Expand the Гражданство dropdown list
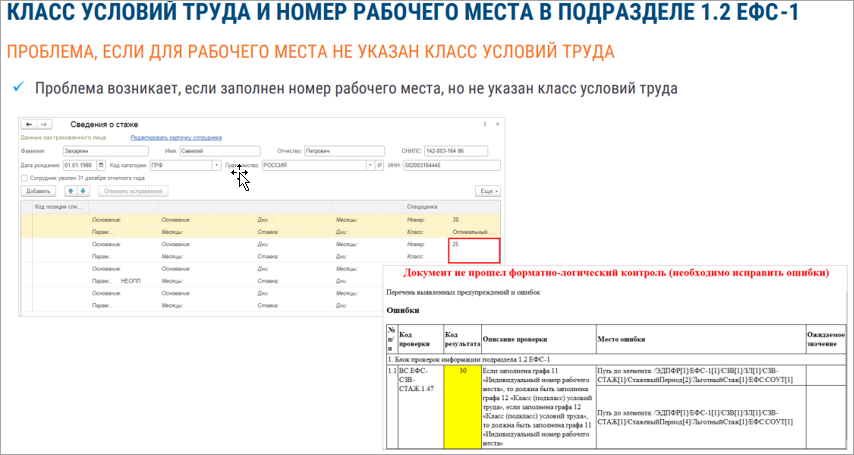The height and width of the screenshot is (455, 854). (x=371, y=165)
